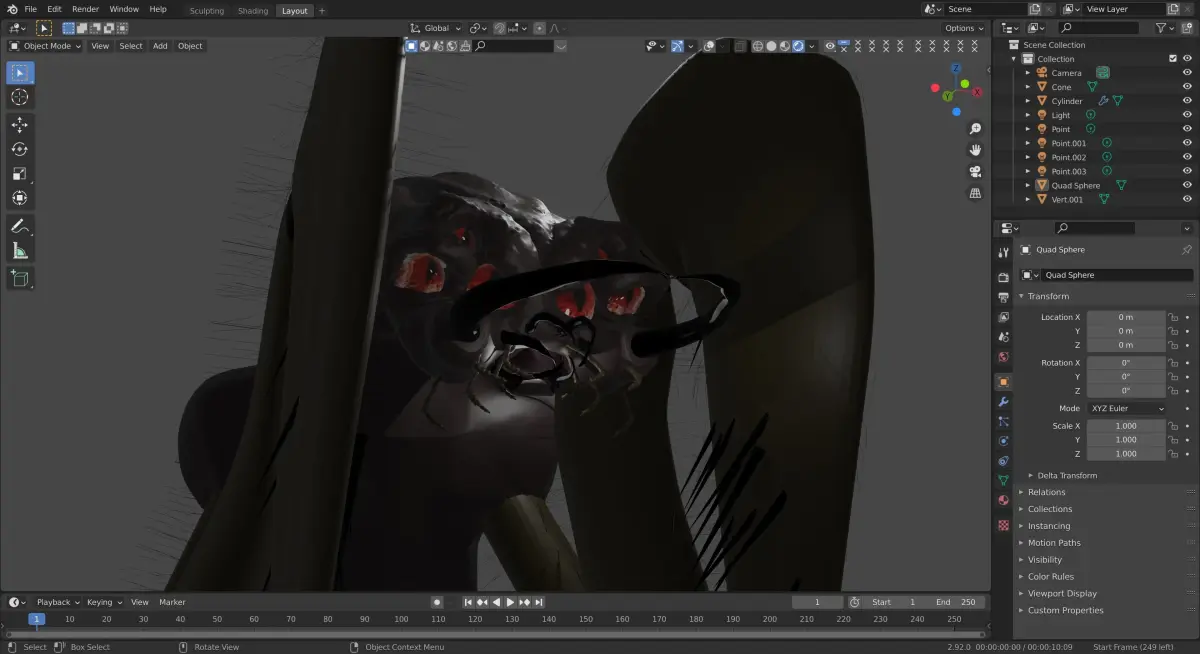Jump to the timeline end frame

tap(539, 602)
